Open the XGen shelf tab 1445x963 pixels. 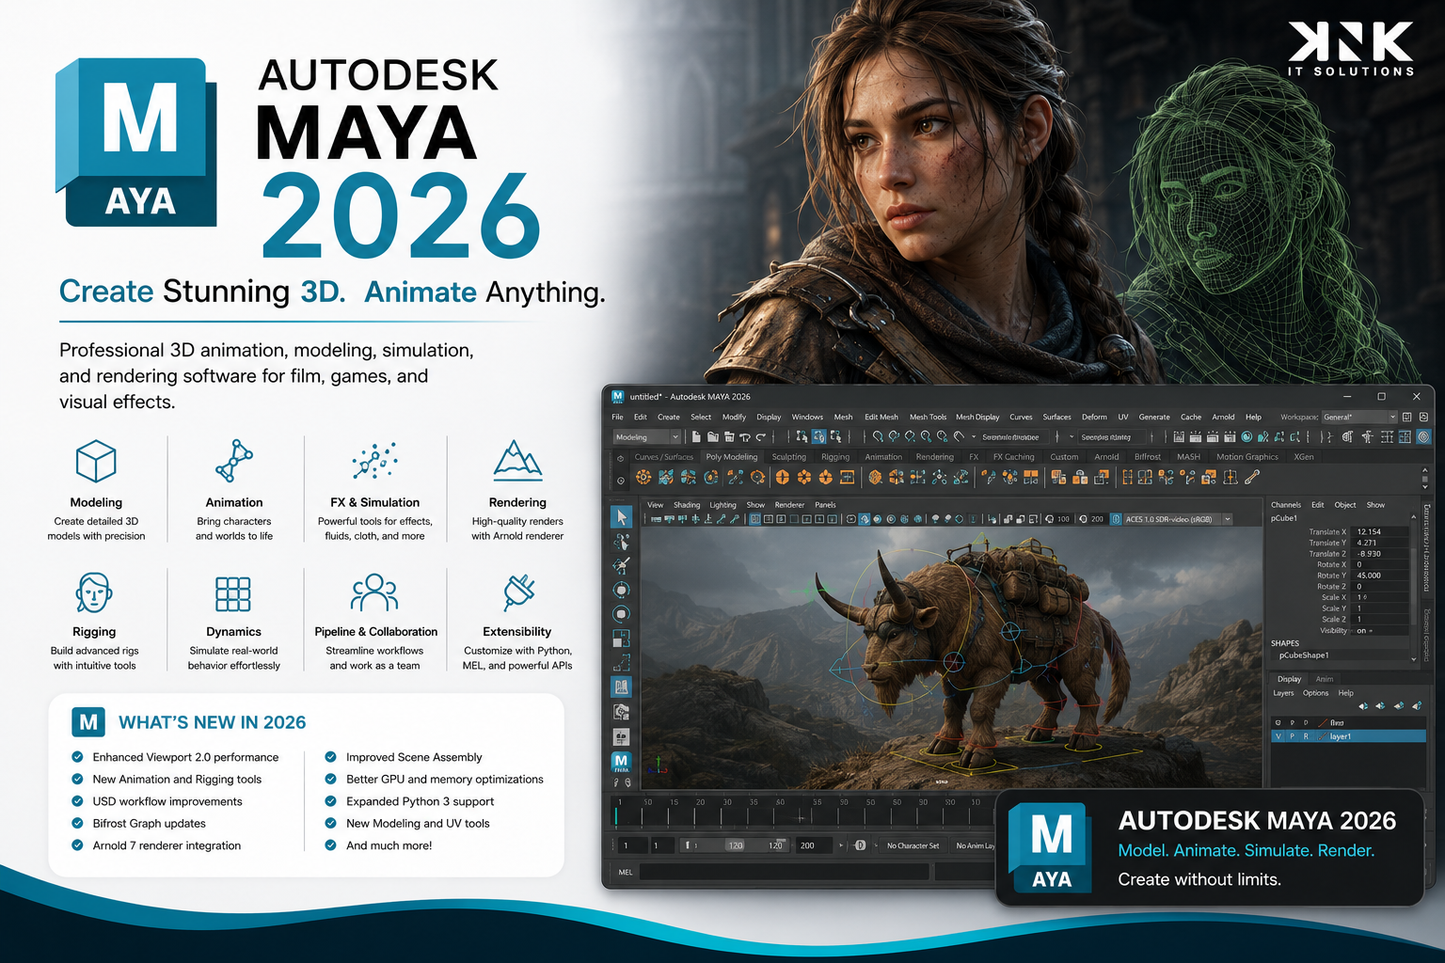tap(1304, 457)
